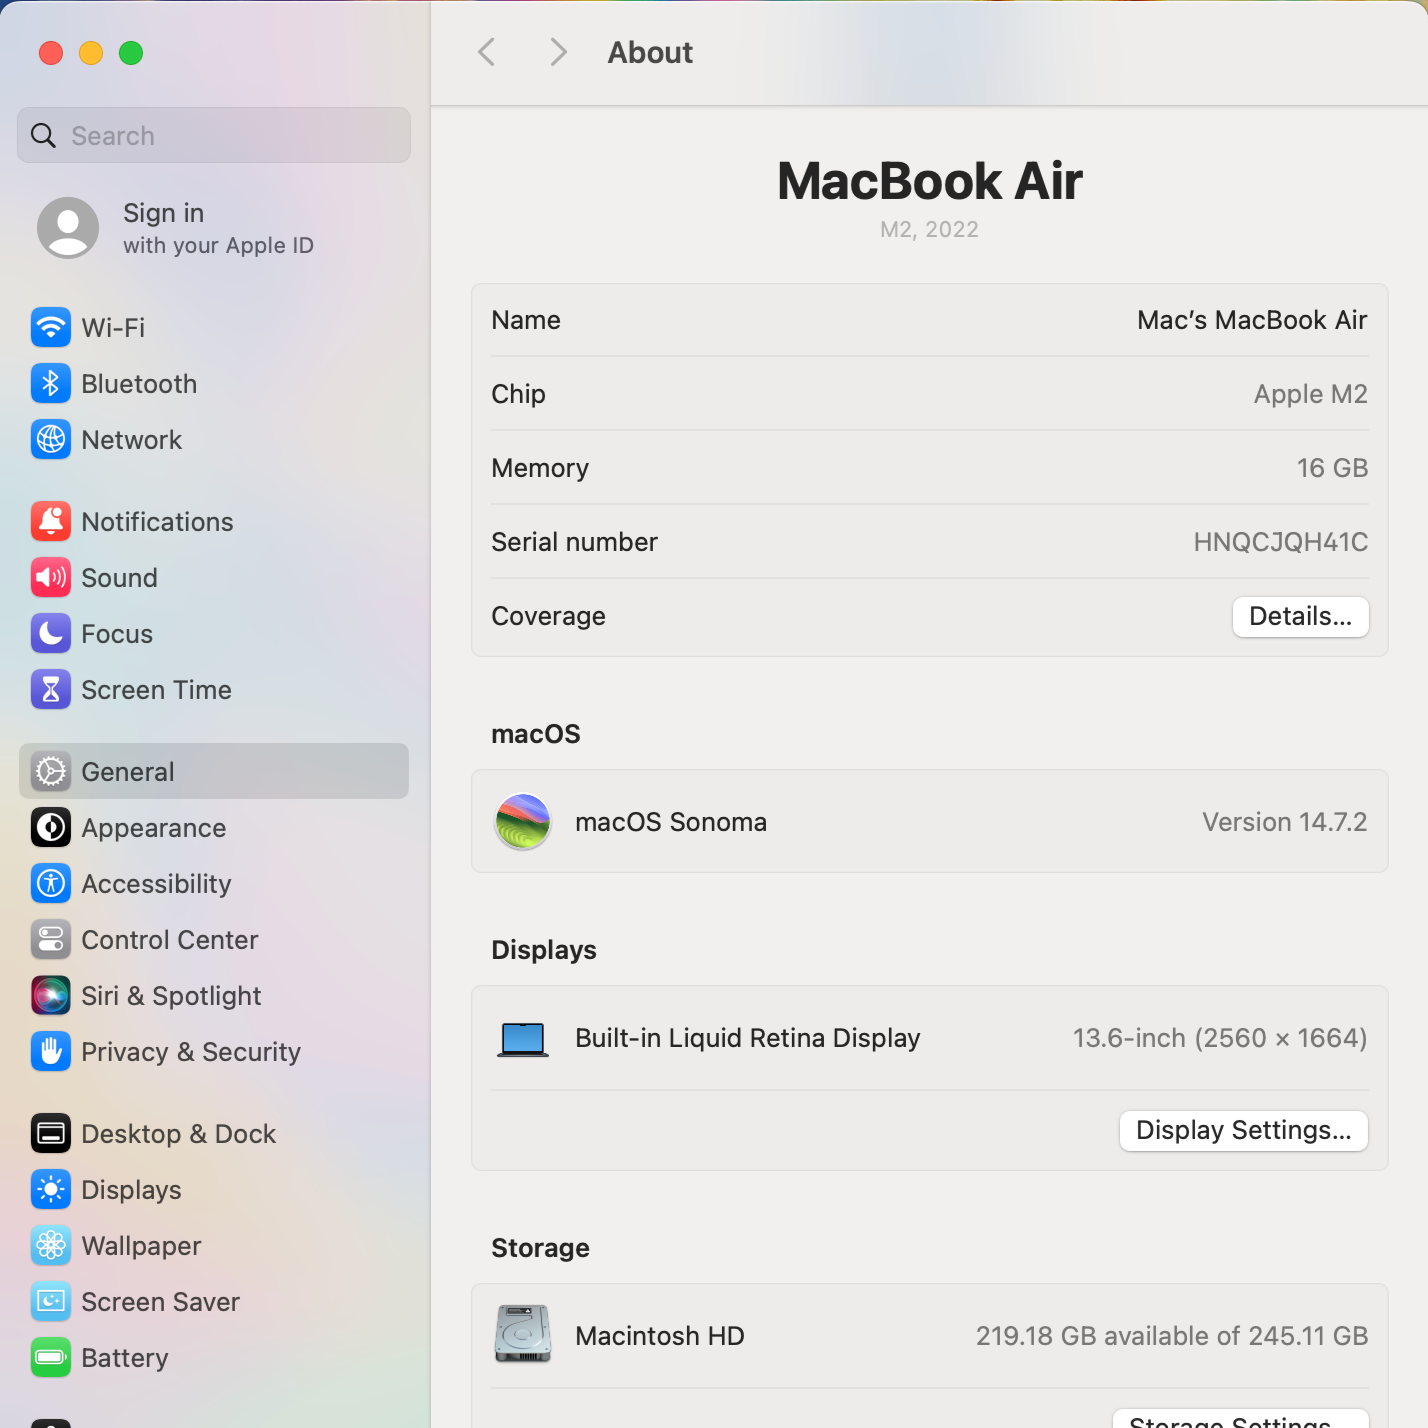Open Display Settings button
1428x1428 pixels.
(x=1243, y=1130)
